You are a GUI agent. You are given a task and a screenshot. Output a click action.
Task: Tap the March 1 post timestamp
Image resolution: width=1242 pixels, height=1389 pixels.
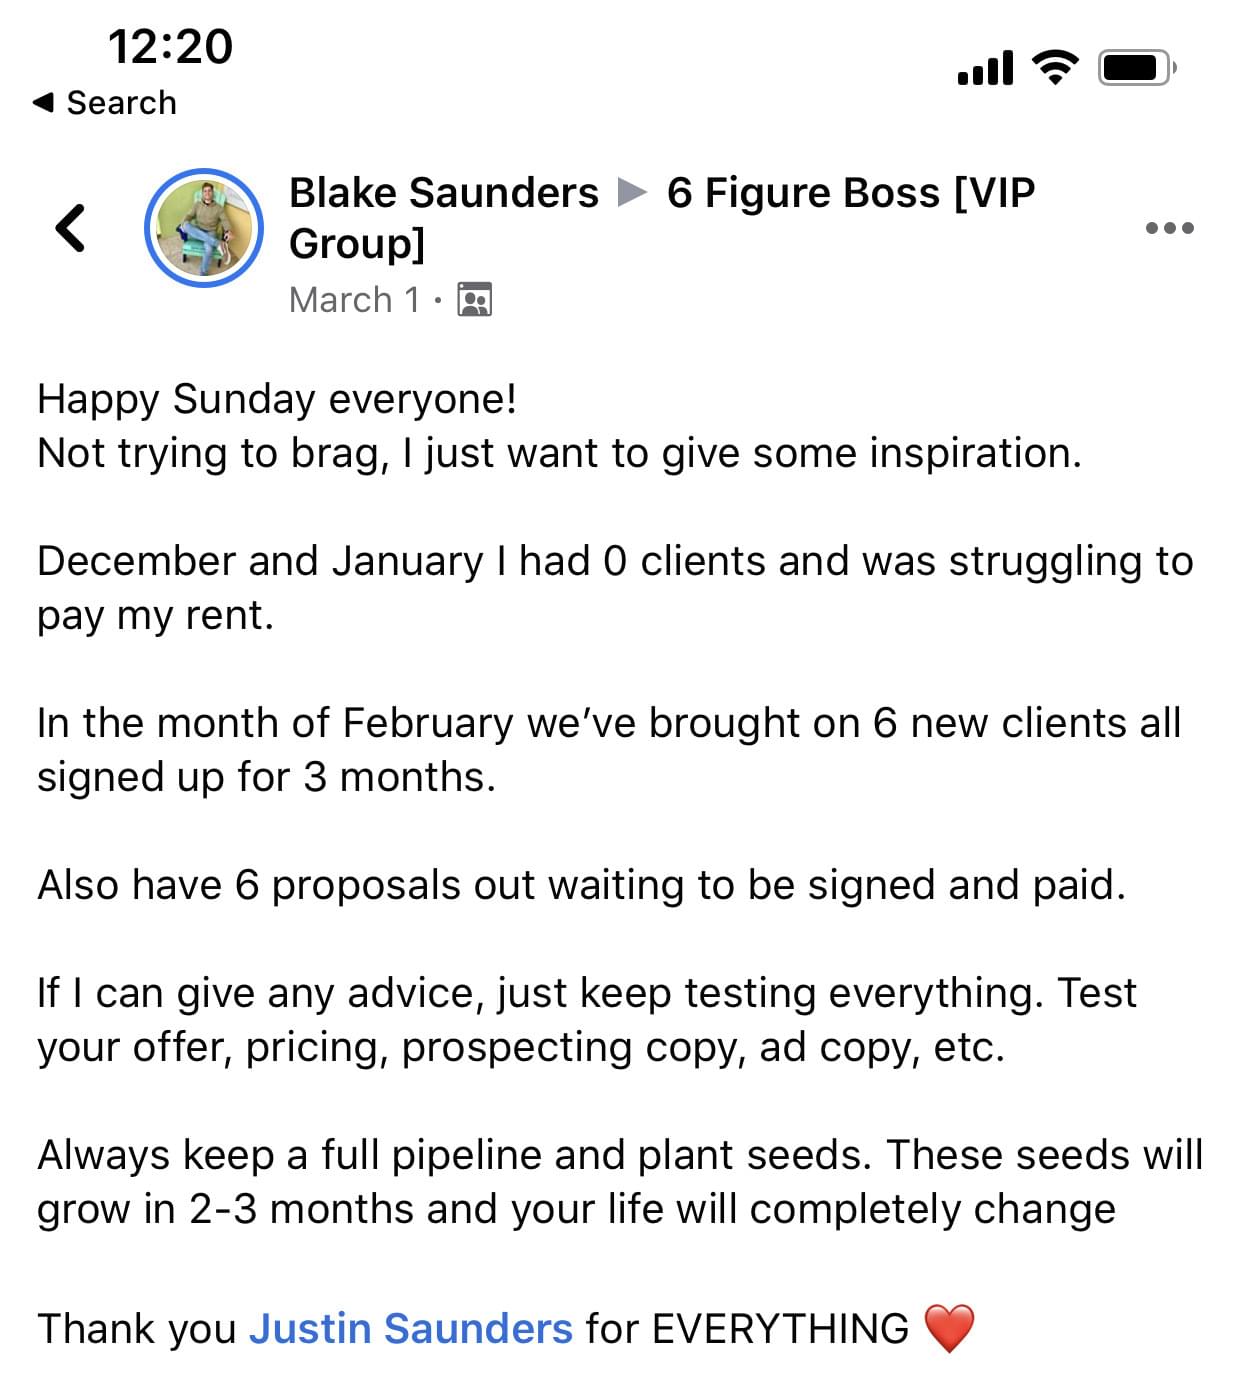pos(354,299)
